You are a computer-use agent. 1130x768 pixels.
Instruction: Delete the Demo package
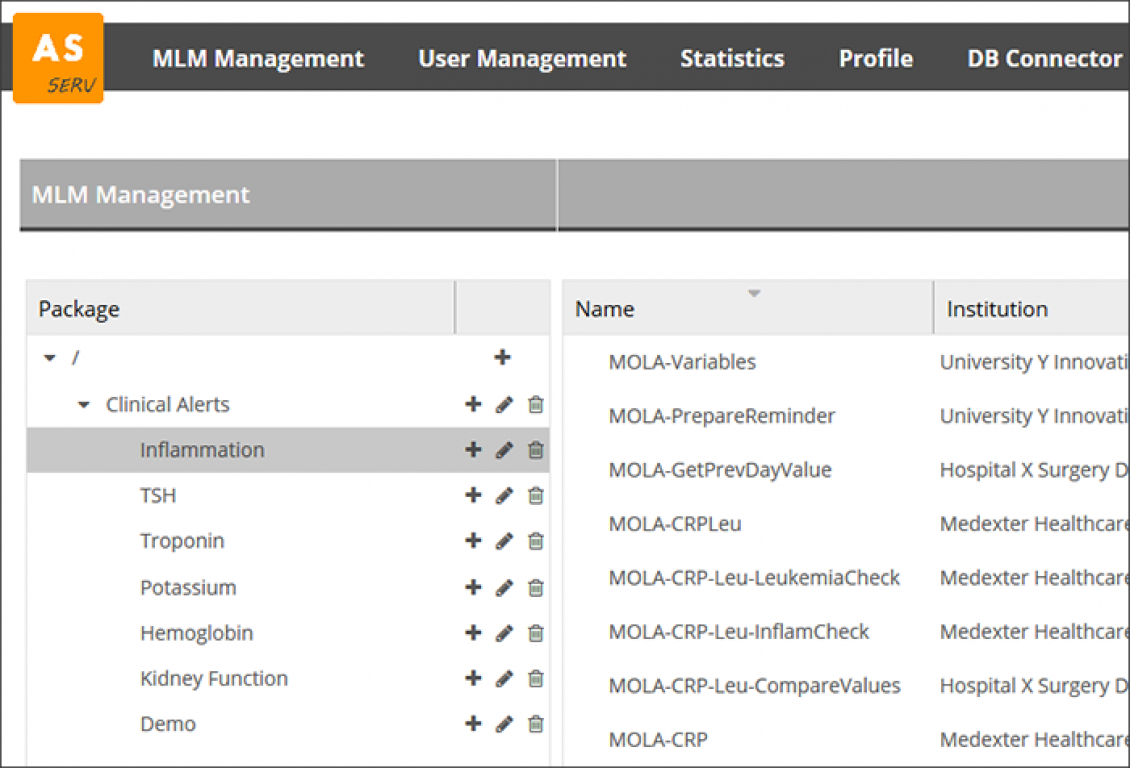(x=536, y=724)
